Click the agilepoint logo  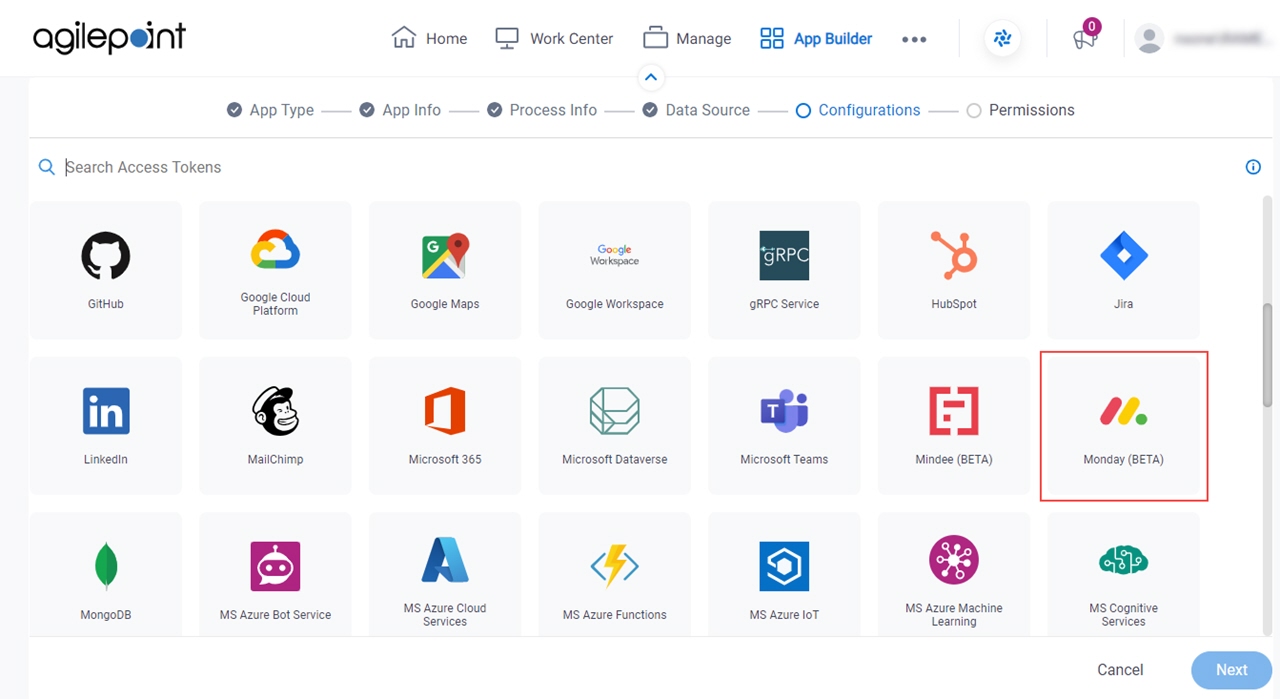pyautogui.click(x=109, y=38)
